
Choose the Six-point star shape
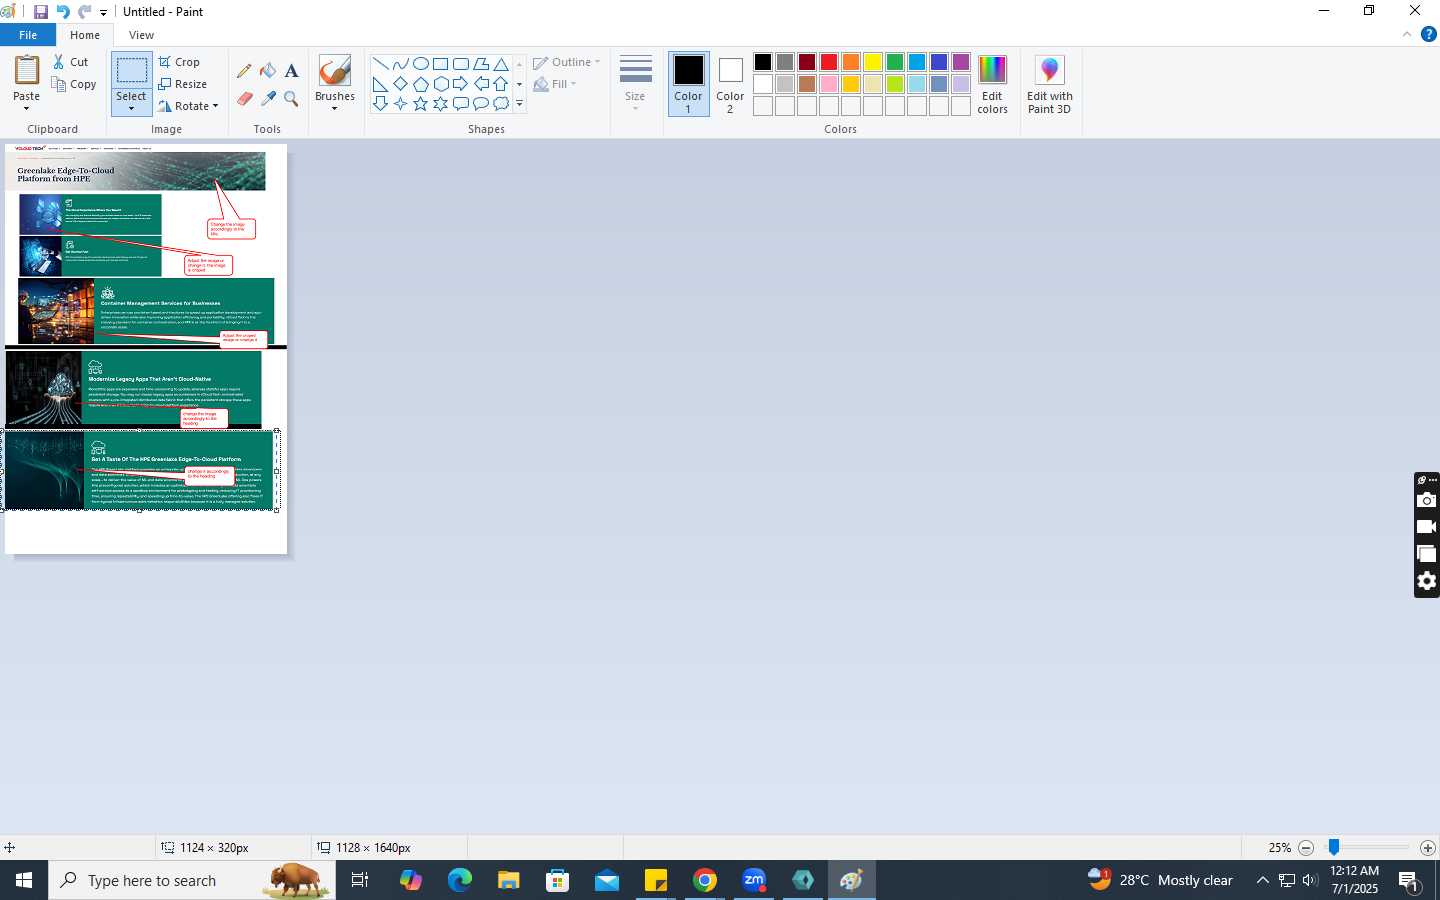pyautogui.click(x=440, y=104)
